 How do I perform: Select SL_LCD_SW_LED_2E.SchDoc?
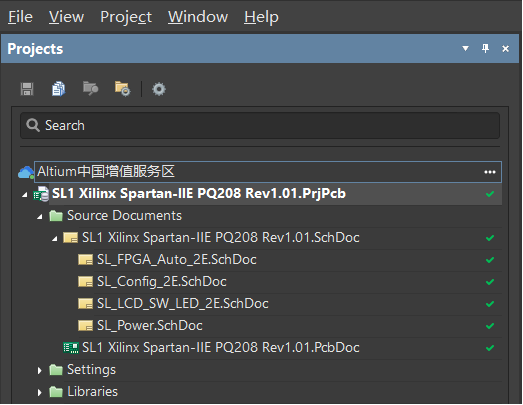[183, 304]
